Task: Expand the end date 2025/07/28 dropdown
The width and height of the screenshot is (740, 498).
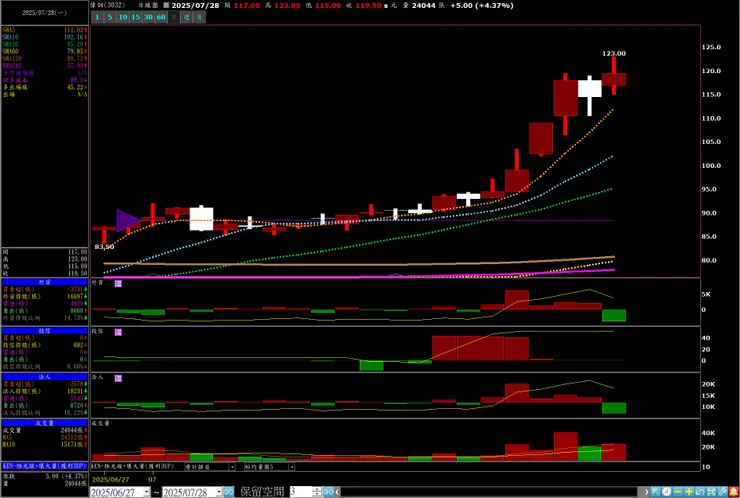Action: click(219, 492)
